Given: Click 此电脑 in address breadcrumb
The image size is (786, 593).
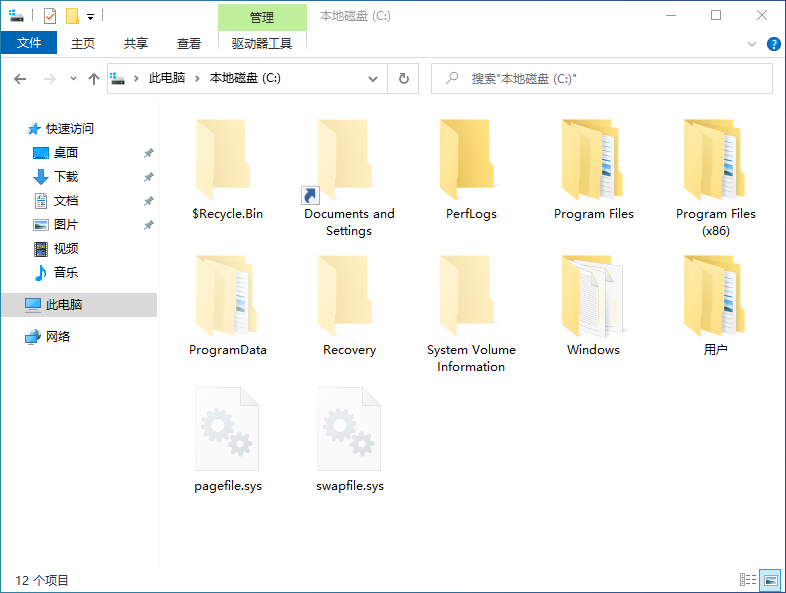Looking at the screenshot, I should (x=167, y=78).
